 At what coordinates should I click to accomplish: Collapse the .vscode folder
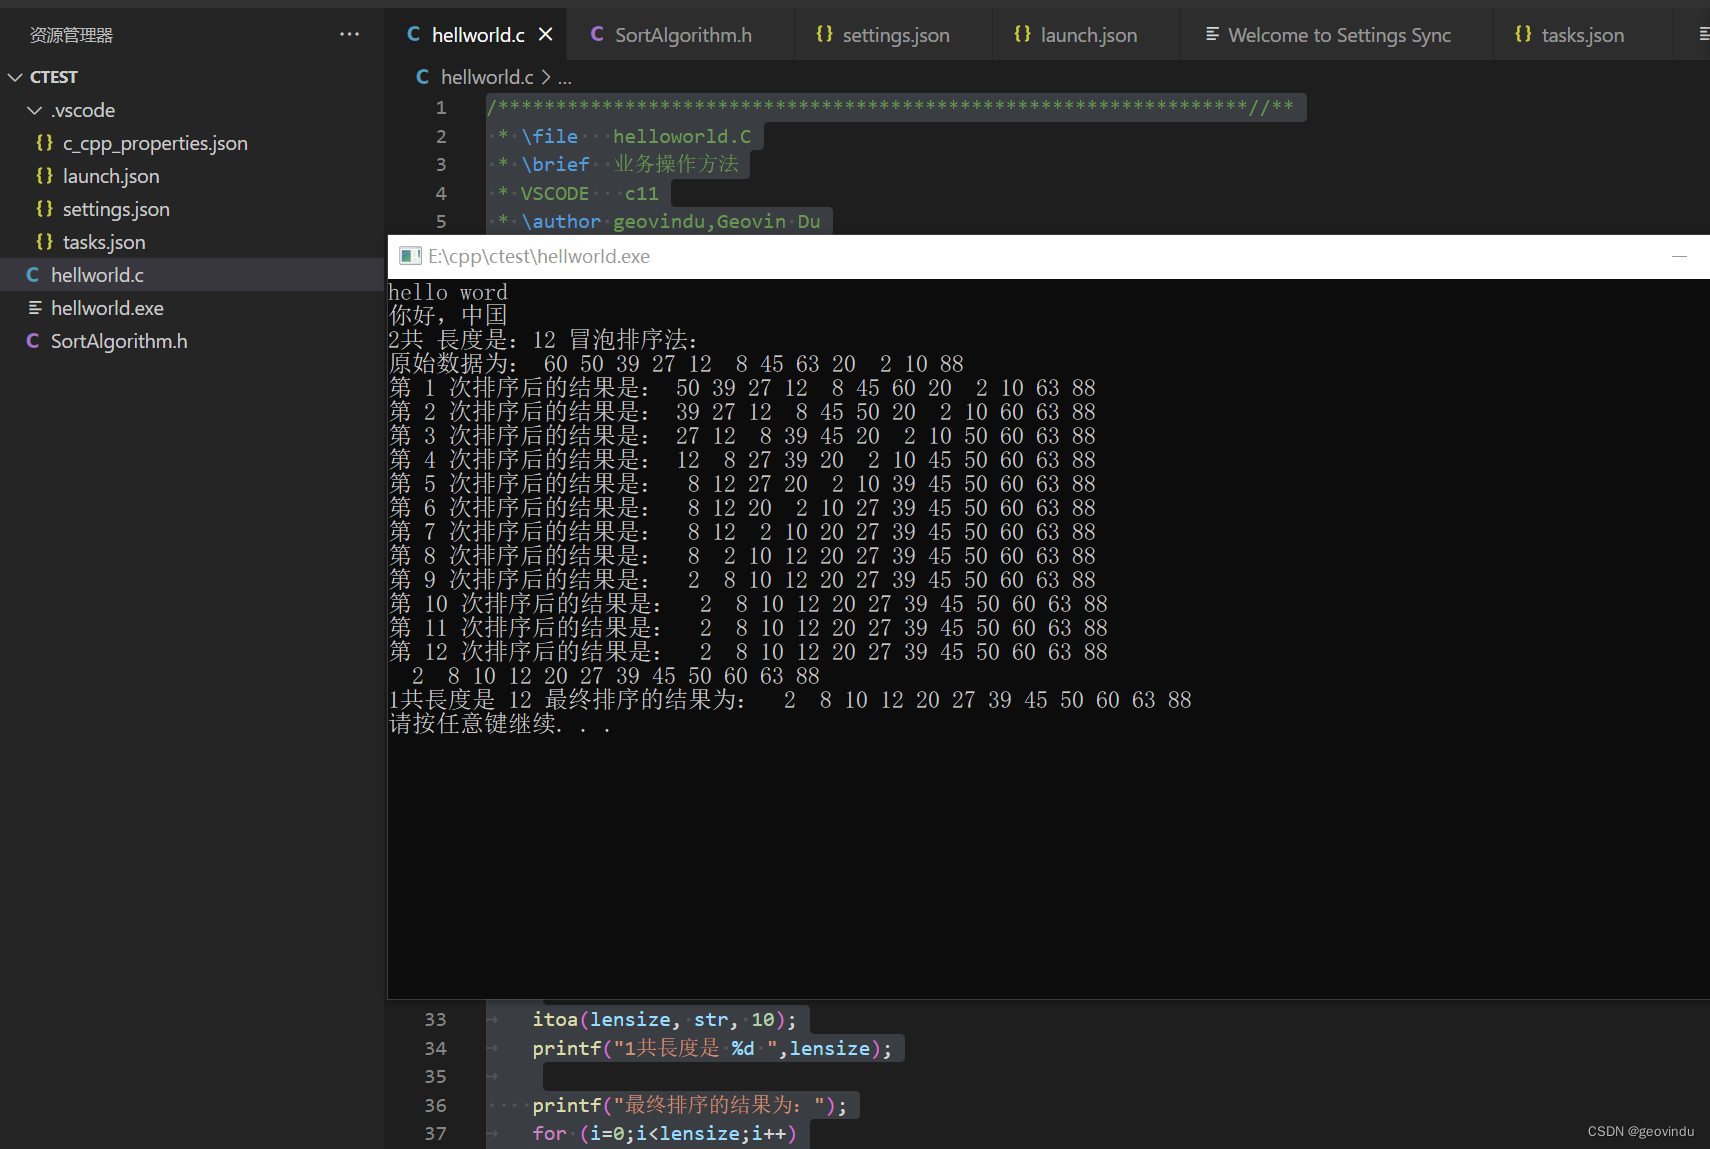tap(35, 110)
